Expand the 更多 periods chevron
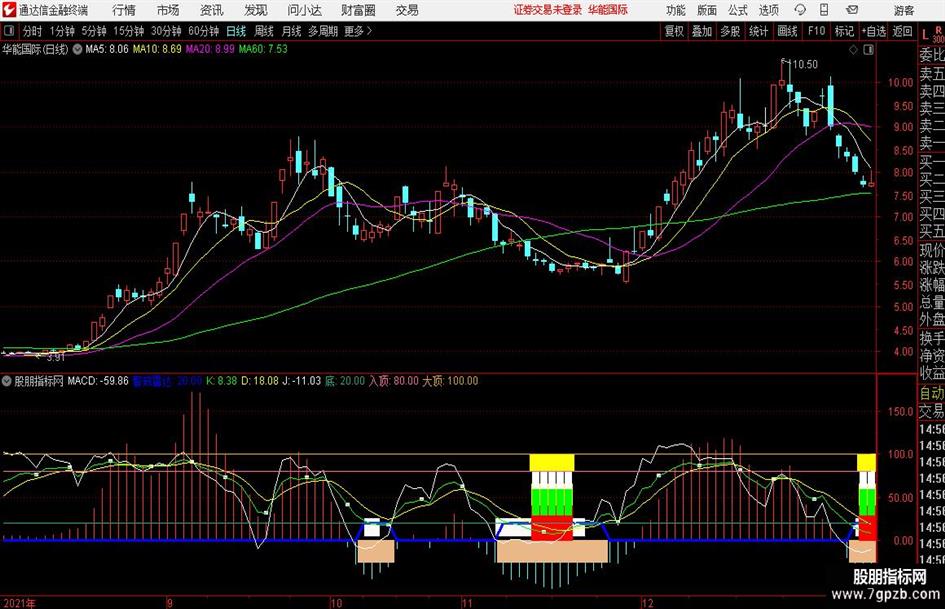 369,31
